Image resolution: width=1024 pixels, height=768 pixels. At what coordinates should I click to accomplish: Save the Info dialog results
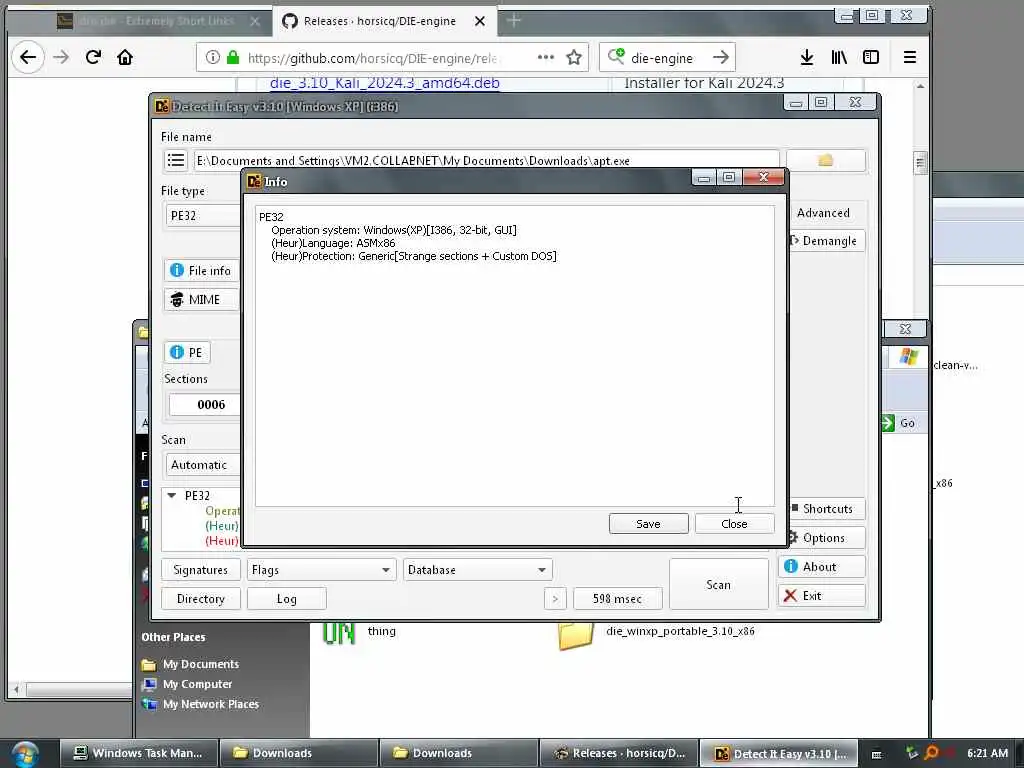tap(648, 524)
